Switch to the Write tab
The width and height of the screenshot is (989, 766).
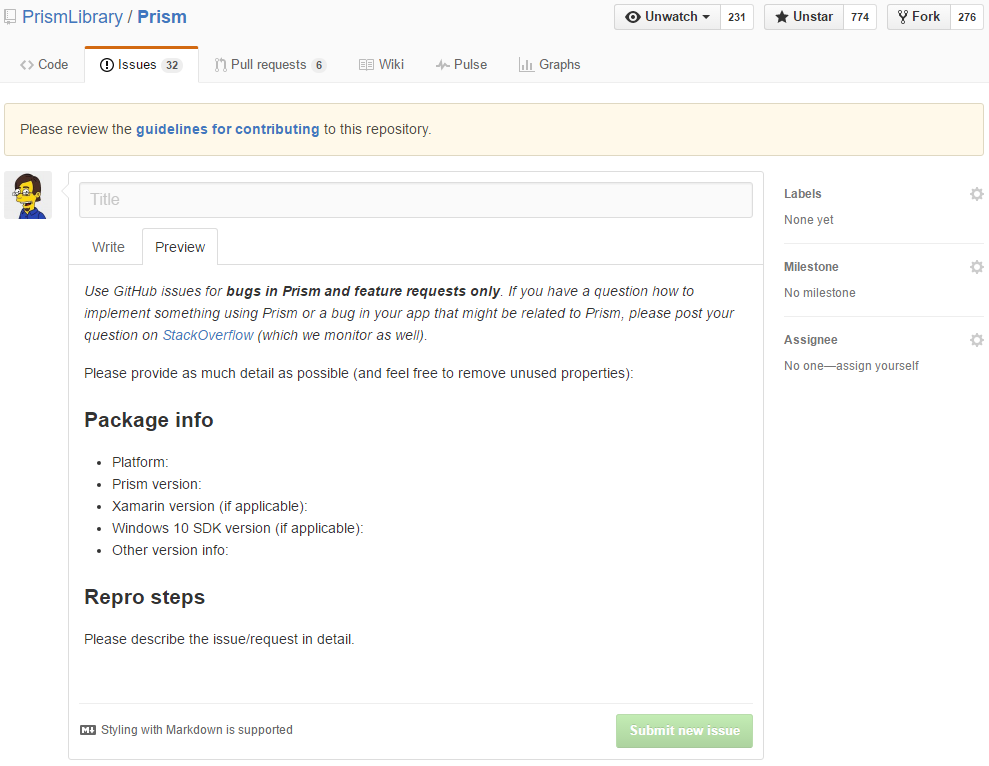[108, 247]
